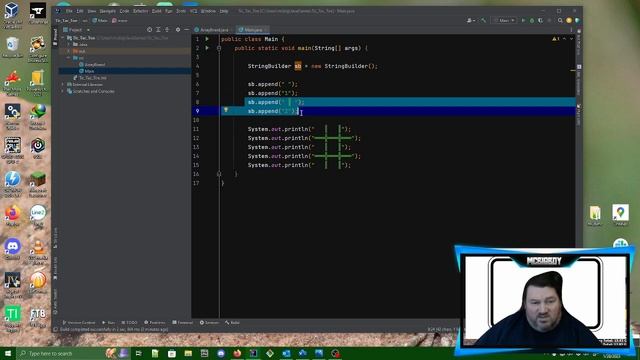Open the Main run configuration dropdown
This screenshot has height=360, width=640.
(x=504, y=20)
